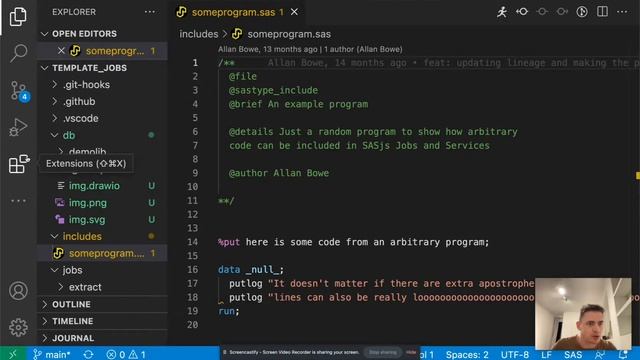Click the 'data _null_;' line
The image size is (640, 360).
[x=251, y=269]
